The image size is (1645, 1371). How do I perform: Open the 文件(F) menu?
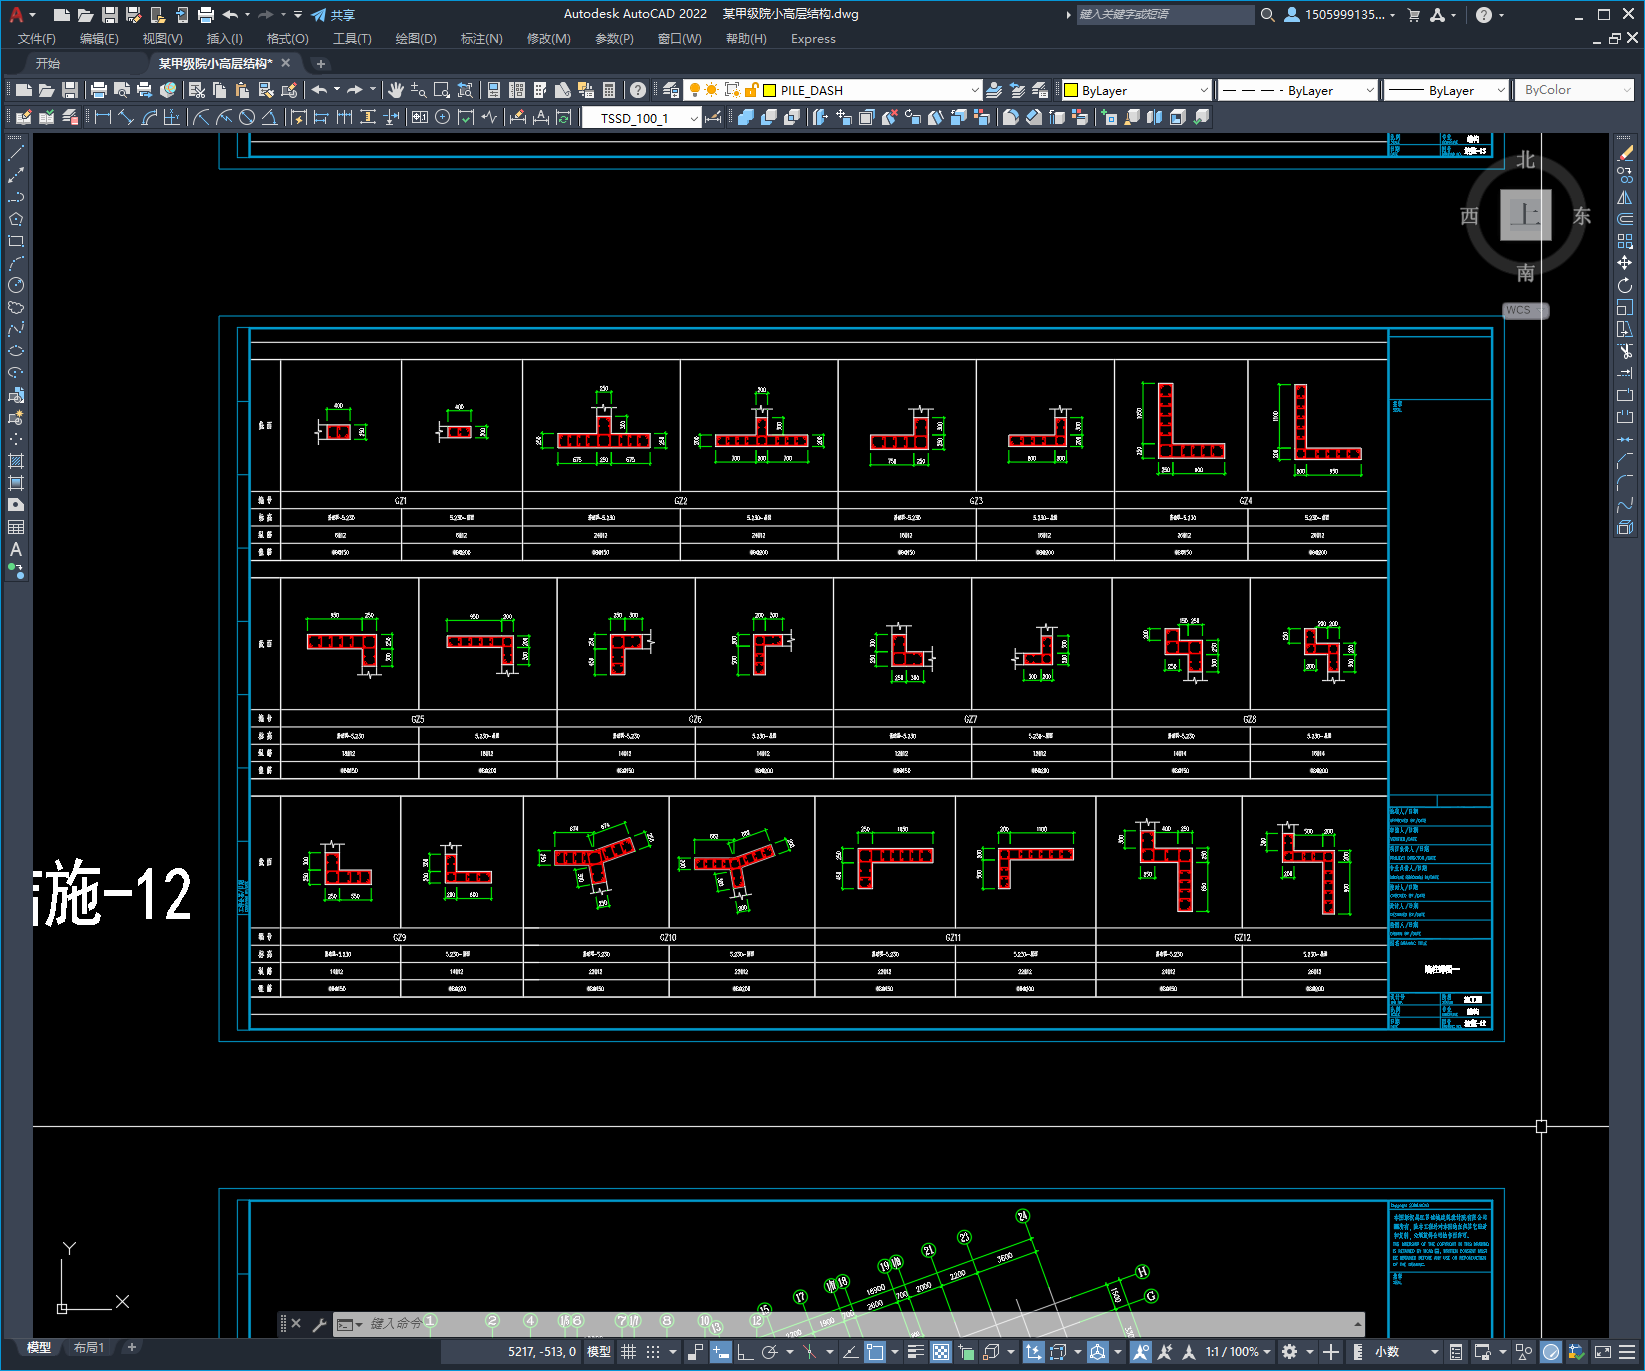tap(37, 39)
